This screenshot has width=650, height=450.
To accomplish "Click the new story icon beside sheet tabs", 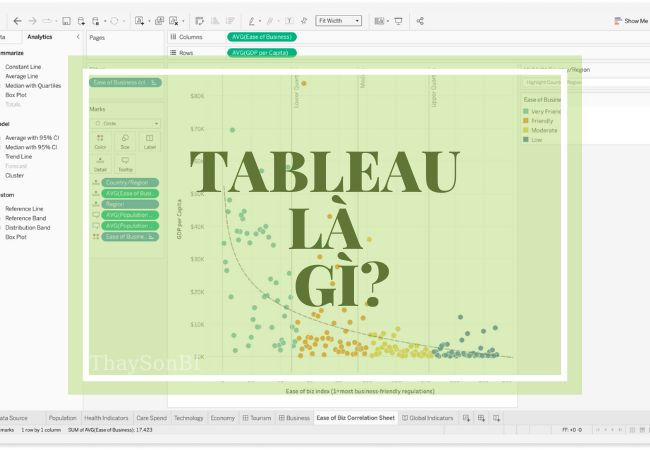I will (x=496, y=418).
